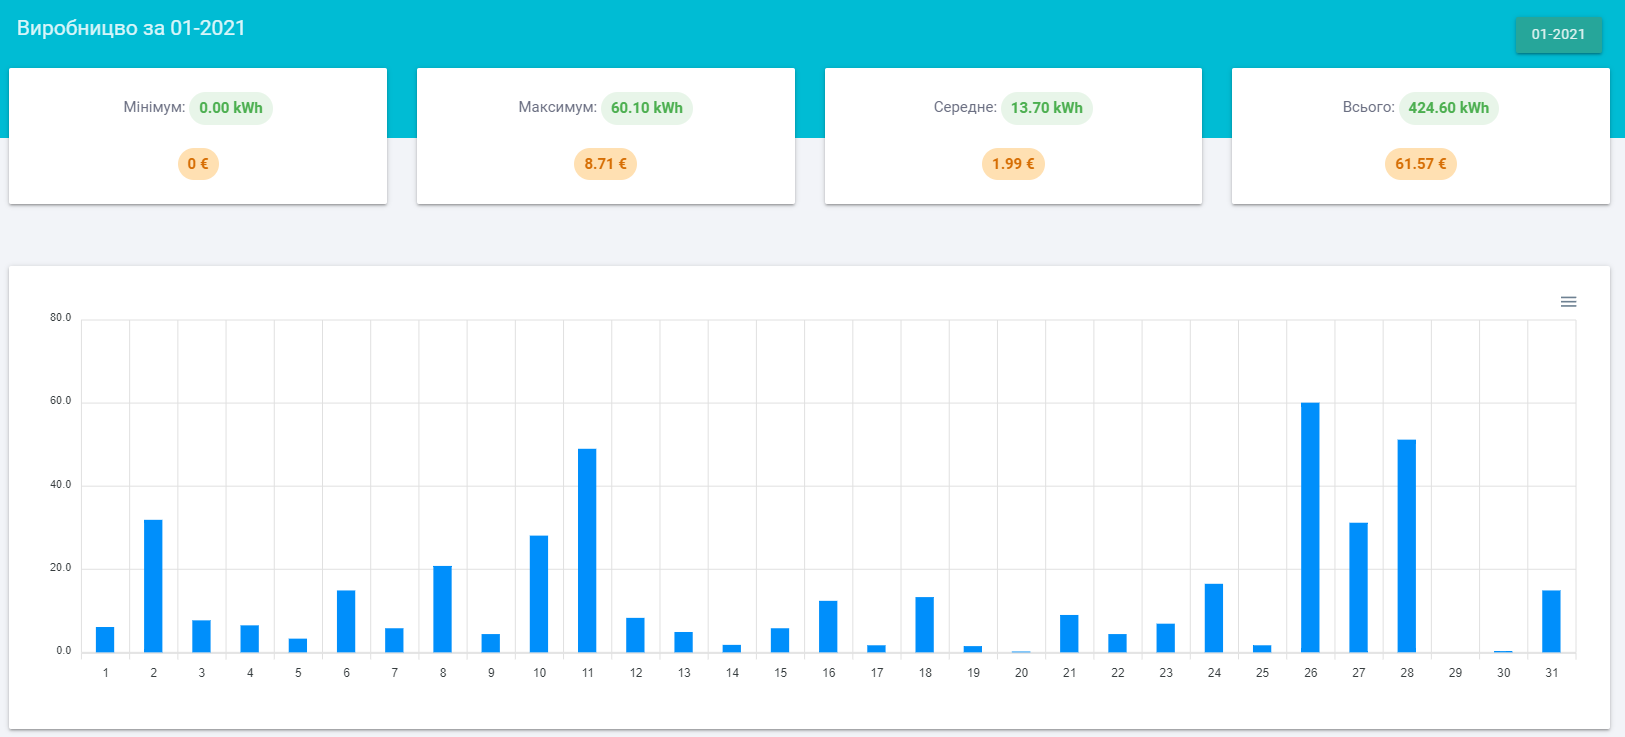Viewport: 1625px width, 737px height.
Task: Open the chart hamburger menu icon
Action: click(1568, 302)
